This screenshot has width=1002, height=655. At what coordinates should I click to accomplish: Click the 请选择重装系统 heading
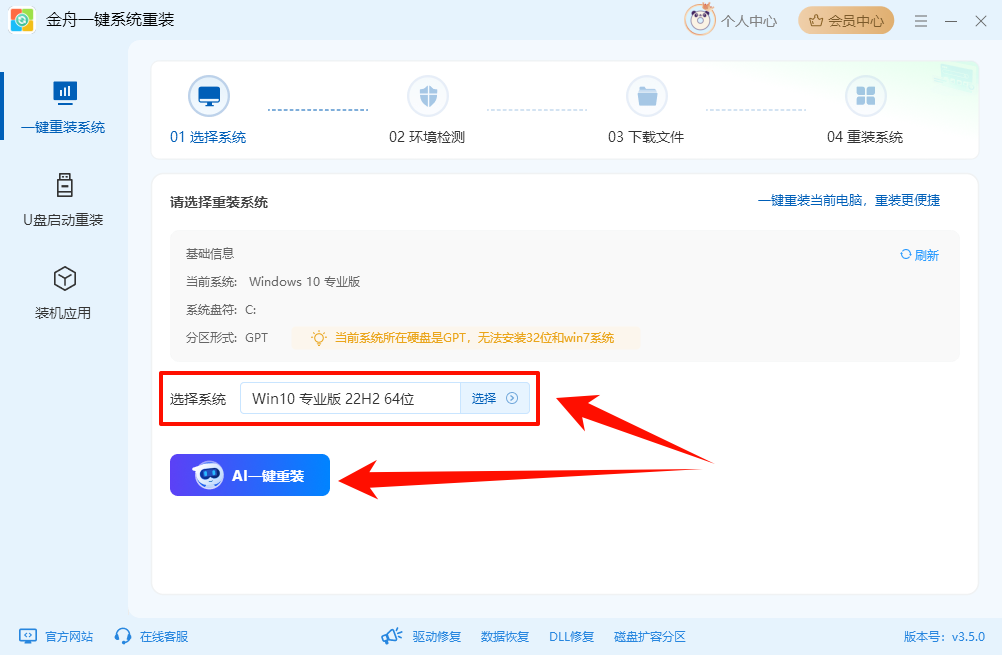pos(219,203)
